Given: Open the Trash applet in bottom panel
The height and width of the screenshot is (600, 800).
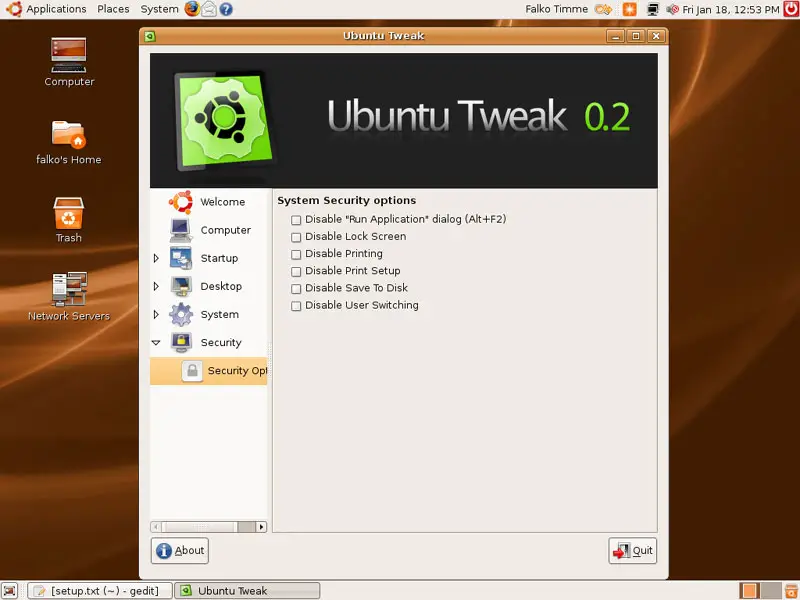Looking at the screenshot, I should pos(791,591).
